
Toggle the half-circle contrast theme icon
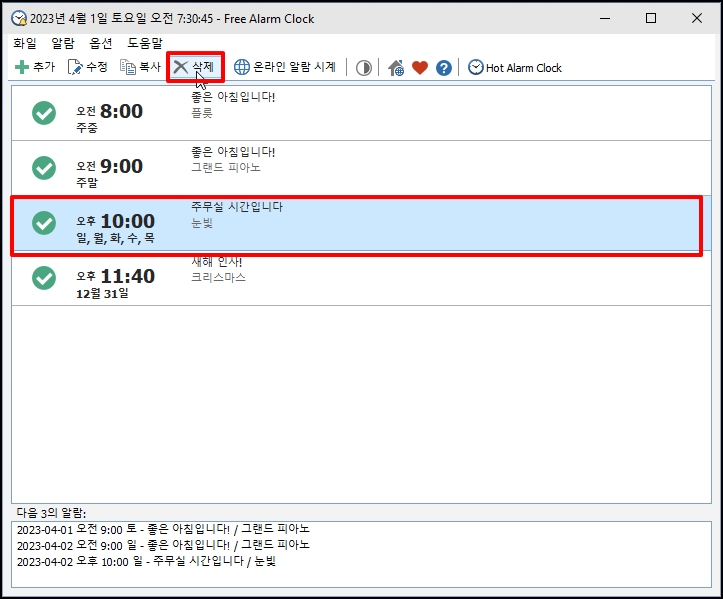(363, 68)
